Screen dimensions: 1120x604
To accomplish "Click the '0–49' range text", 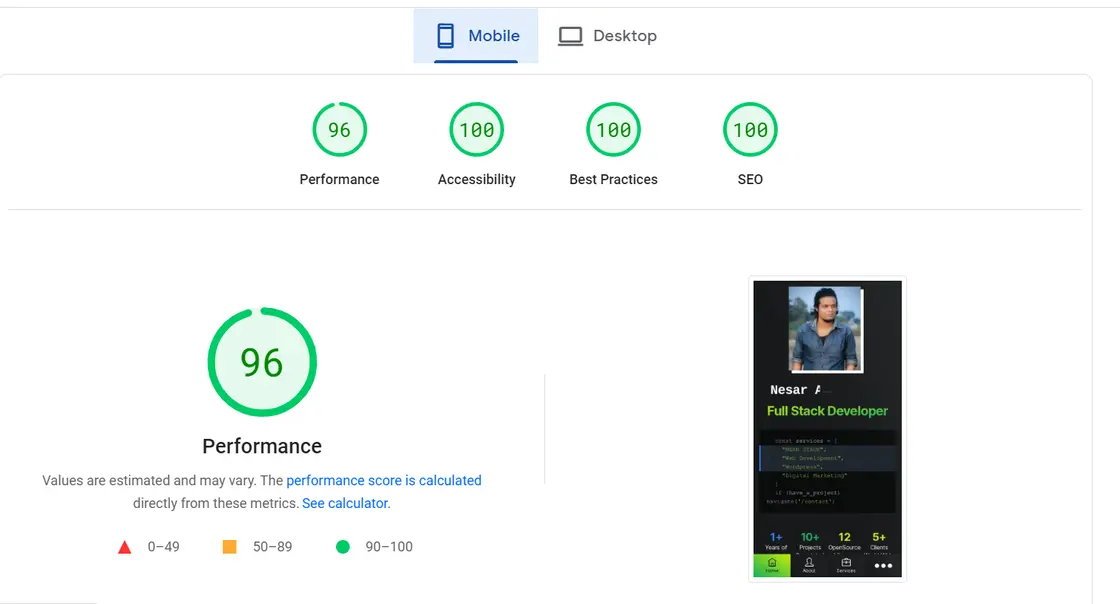I will [x=164, y=547].
